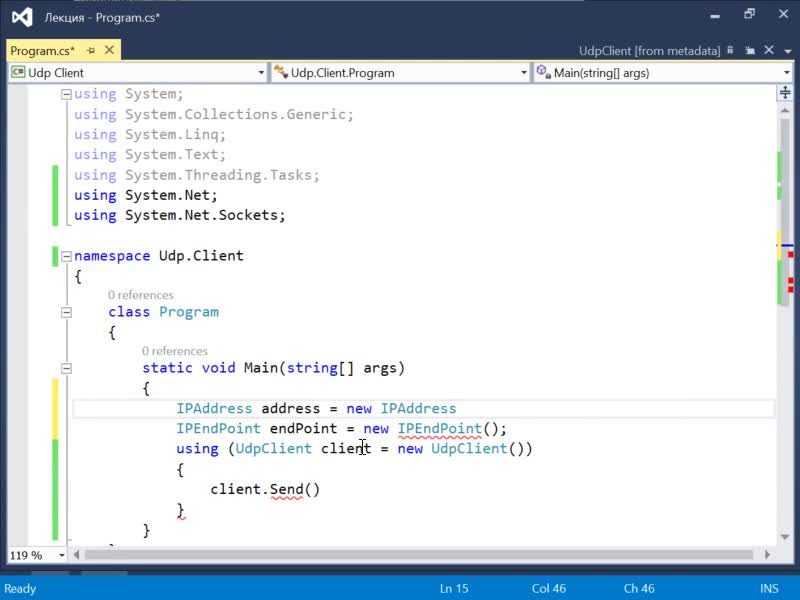This screenshot has width=800, height=600.
Task: Collapse the using directives block
Action: (66, 94)
